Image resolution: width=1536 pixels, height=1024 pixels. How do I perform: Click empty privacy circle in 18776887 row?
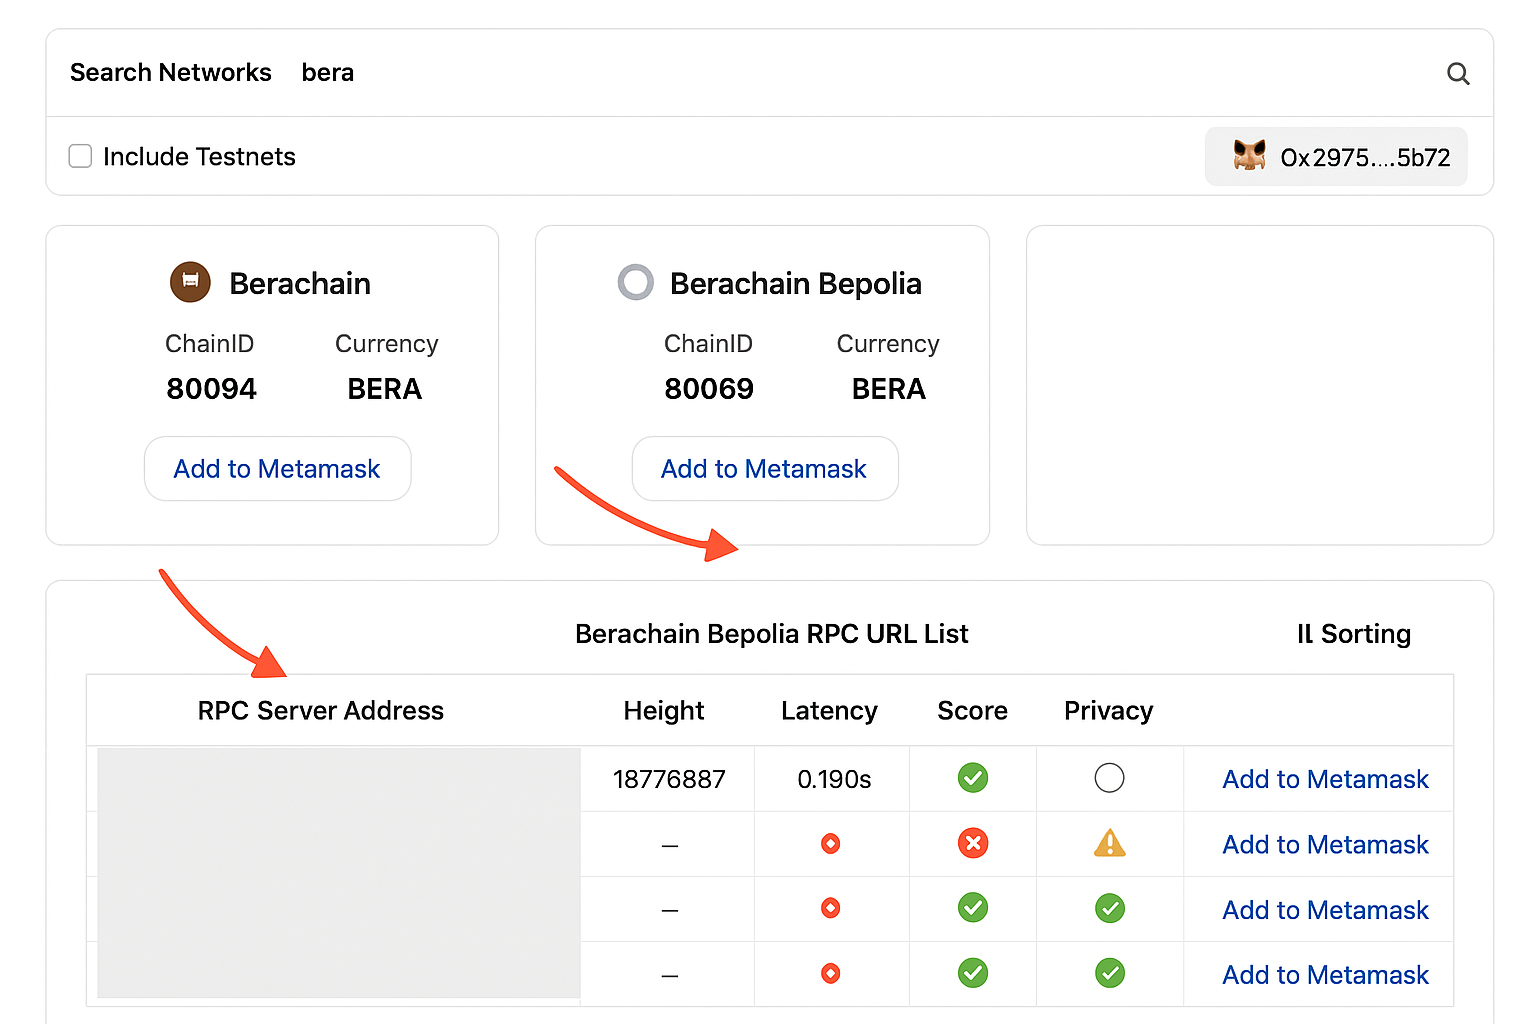point(1109,777)
